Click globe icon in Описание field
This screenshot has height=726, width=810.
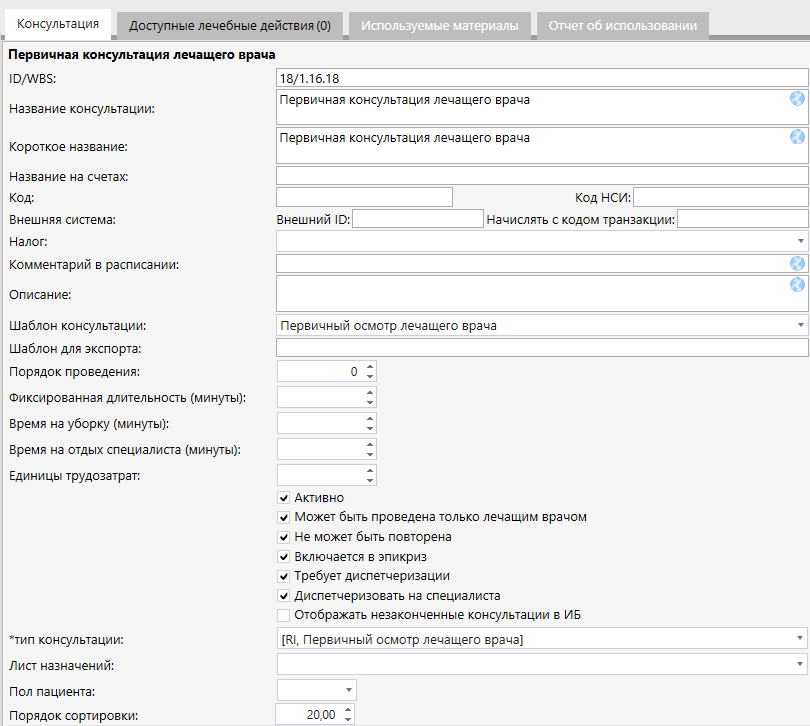[797, 285]
